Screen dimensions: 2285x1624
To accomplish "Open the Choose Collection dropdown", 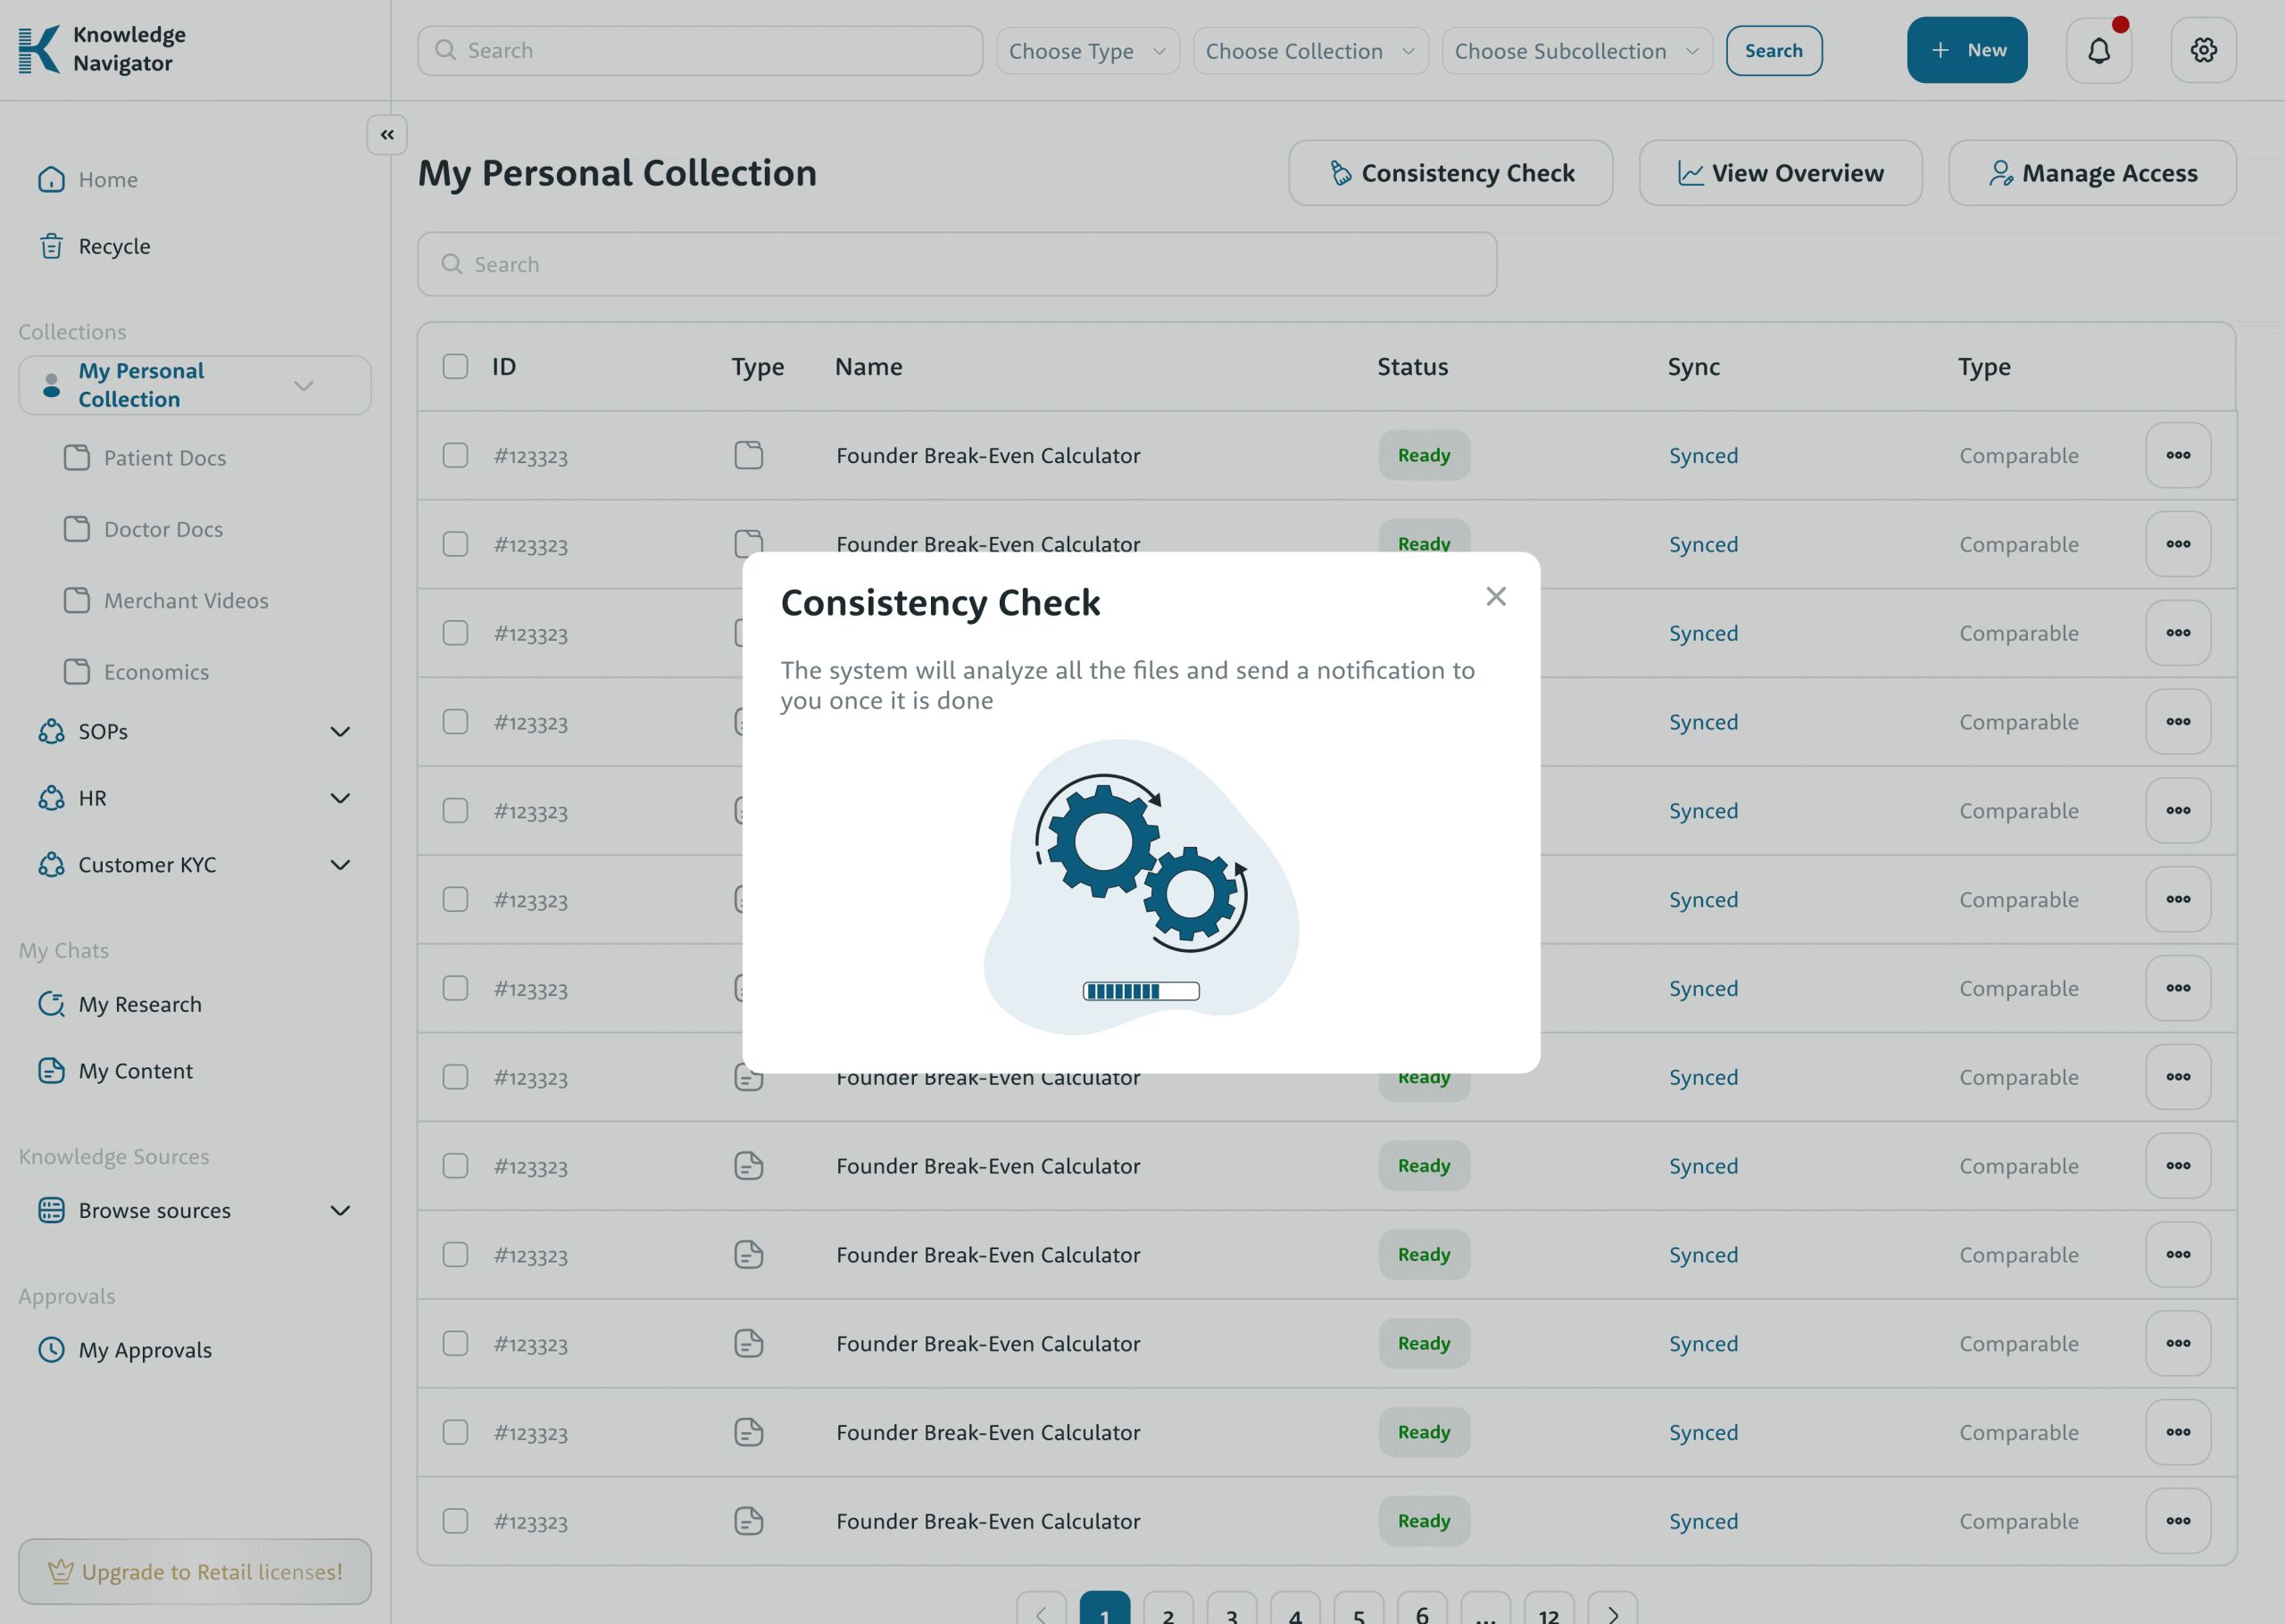I will coord(1309,51).
